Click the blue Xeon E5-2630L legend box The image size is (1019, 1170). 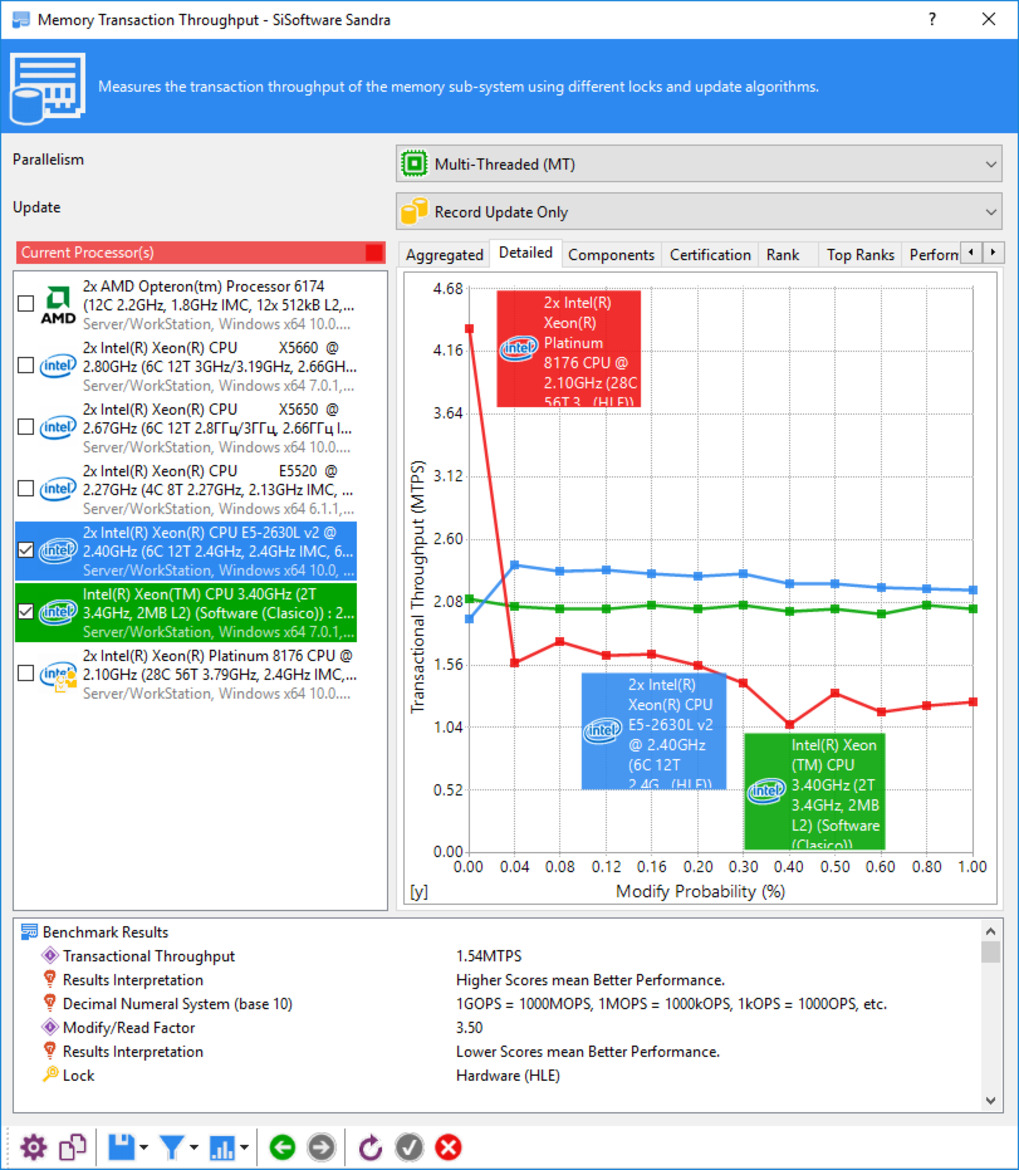click(653, 731)
